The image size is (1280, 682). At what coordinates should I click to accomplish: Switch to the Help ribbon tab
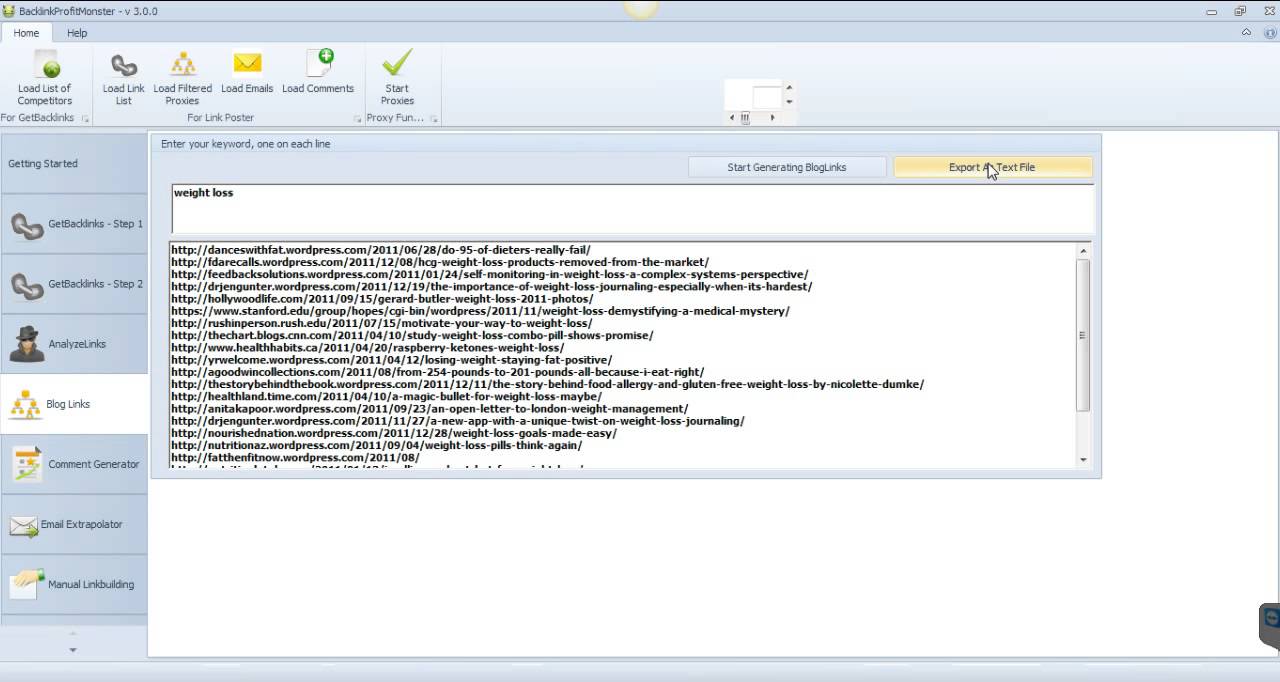(x=77, y=33)
